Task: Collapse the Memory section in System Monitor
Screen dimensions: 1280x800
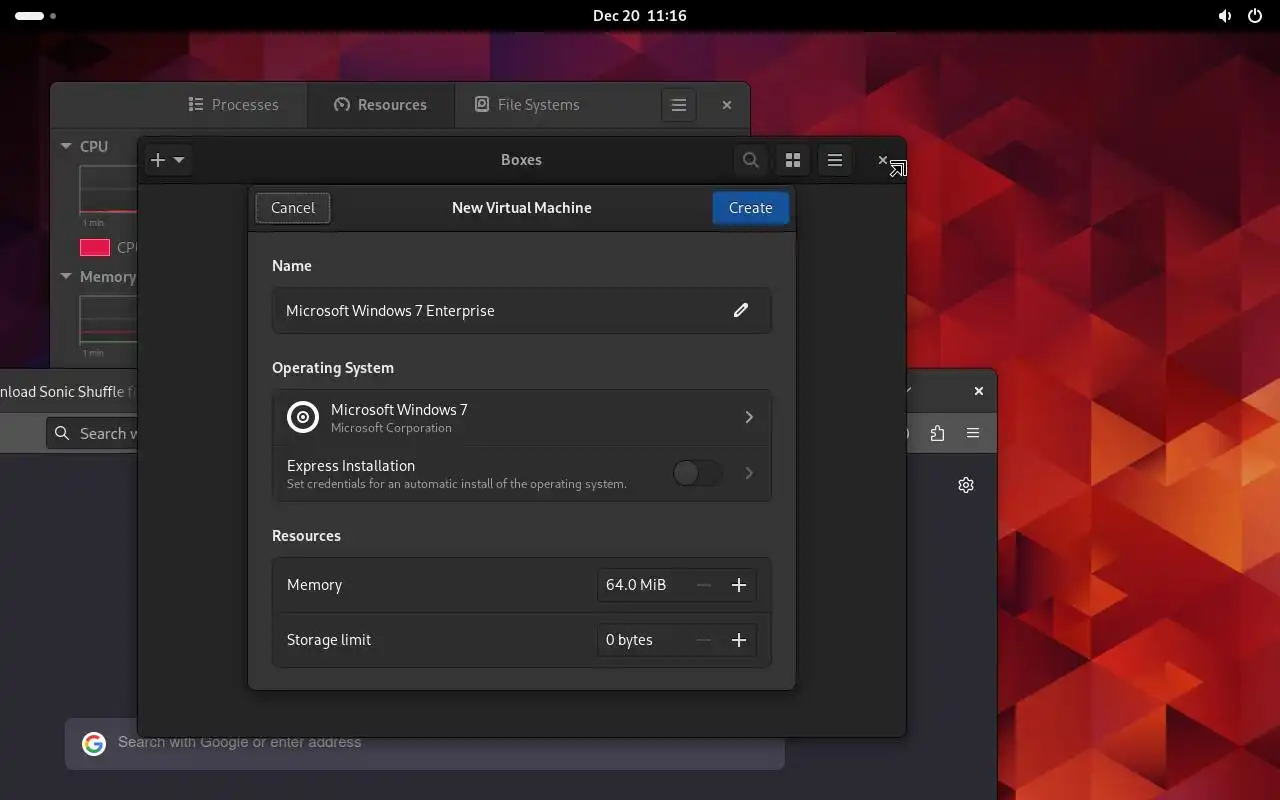Action: 66,277
